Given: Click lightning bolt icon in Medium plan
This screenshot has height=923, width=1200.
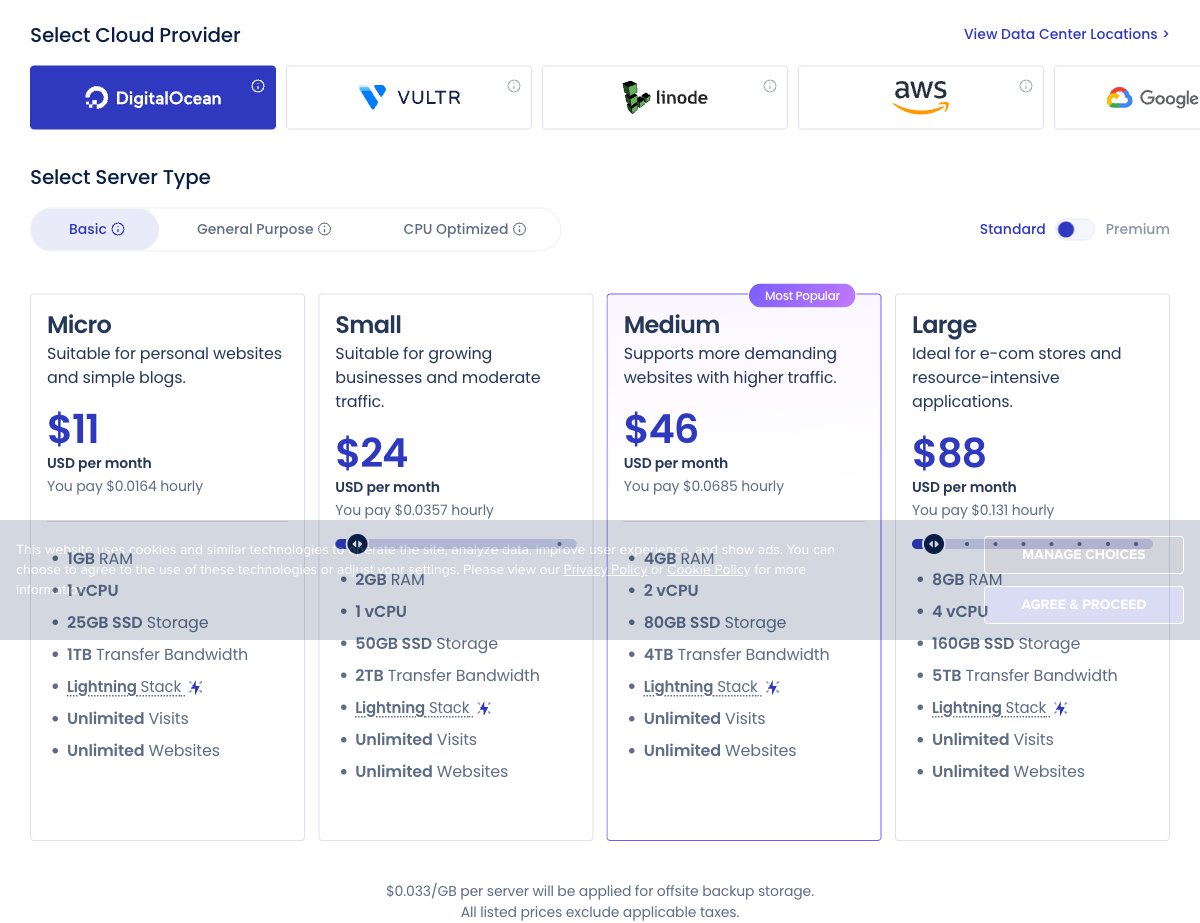Looking at the screenshot, I should [x=773, y=687].
